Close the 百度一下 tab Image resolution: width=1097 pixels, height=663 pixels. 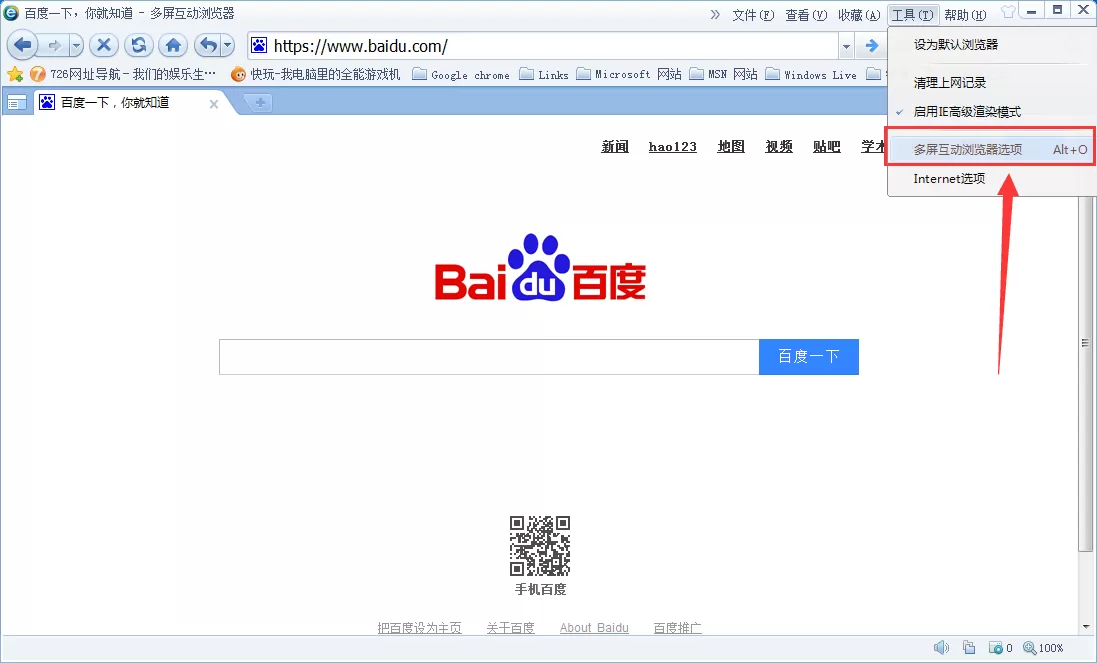point(214,104)
